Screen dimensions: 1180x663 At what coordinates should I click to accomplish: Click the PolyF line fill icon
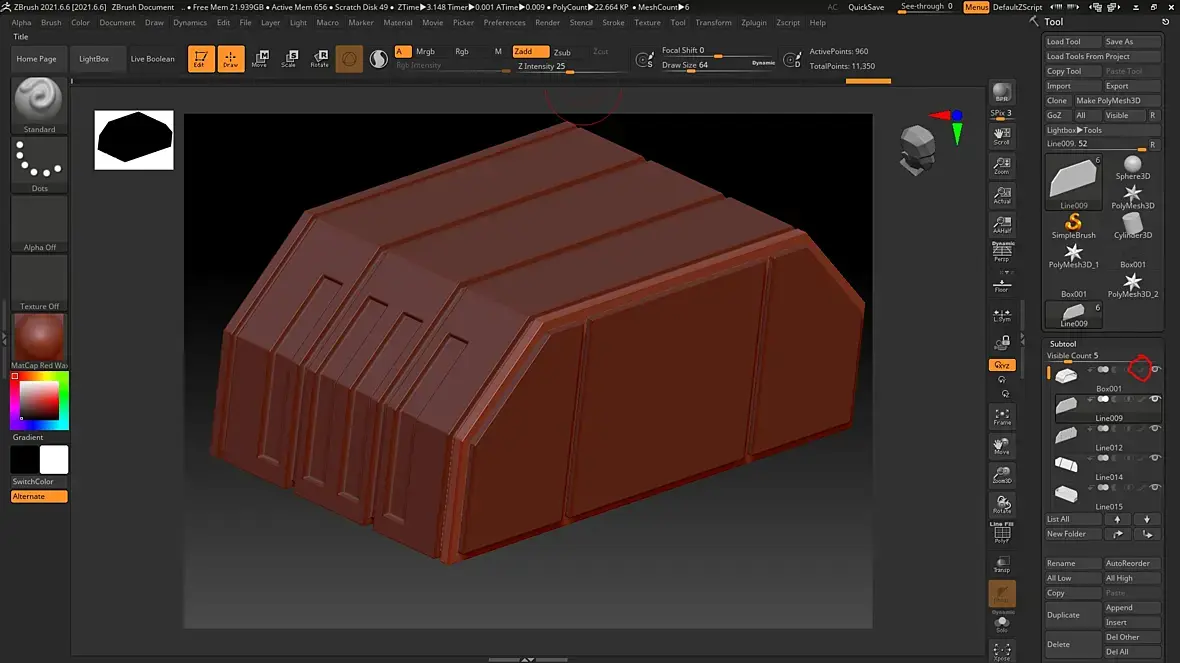point(1001,534)
